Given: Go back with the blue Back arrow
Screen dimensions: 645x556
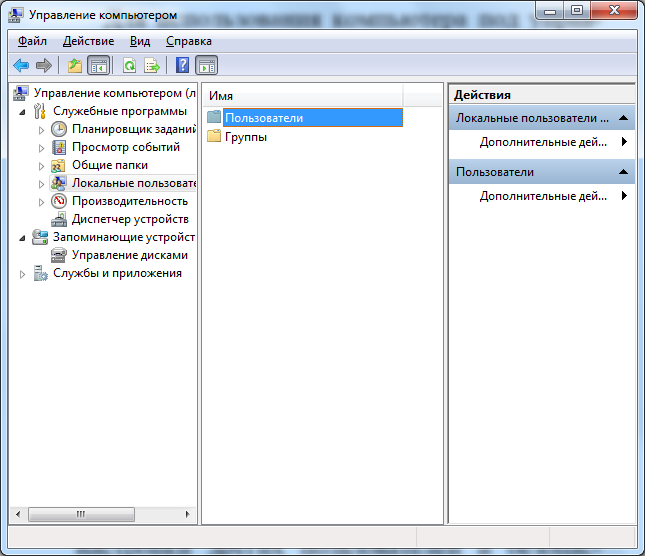Looking at the screenshot, I should (21, 65).
